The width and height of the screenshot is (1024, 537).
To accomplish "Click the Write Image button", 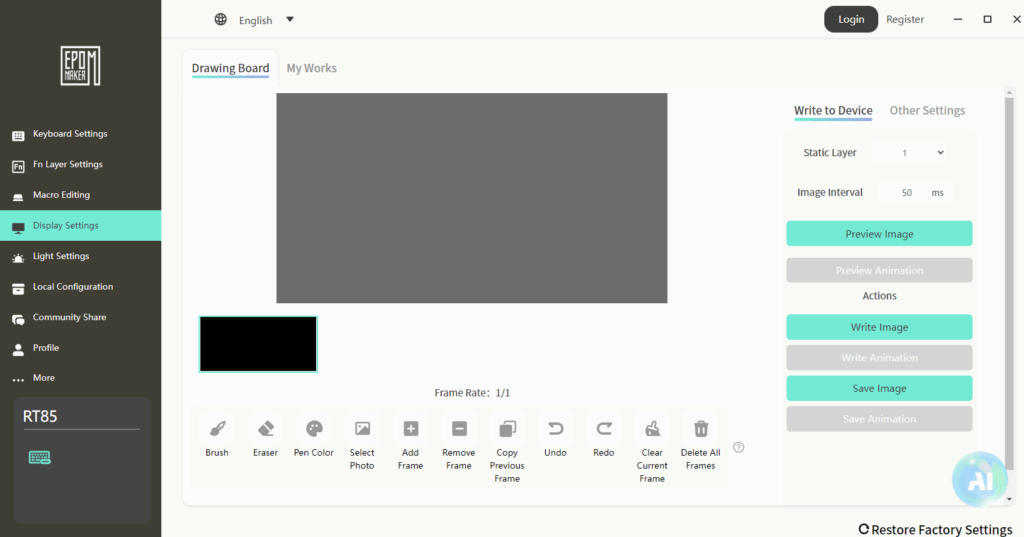I will (x=879, y=327).
